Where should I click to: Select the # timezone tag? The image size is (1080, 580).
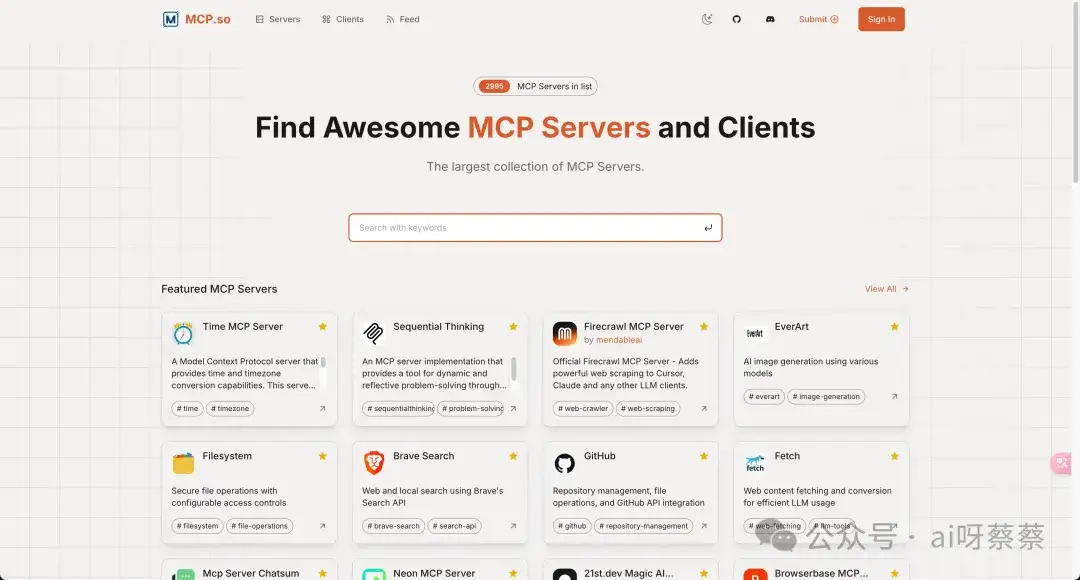click(230, 408)
